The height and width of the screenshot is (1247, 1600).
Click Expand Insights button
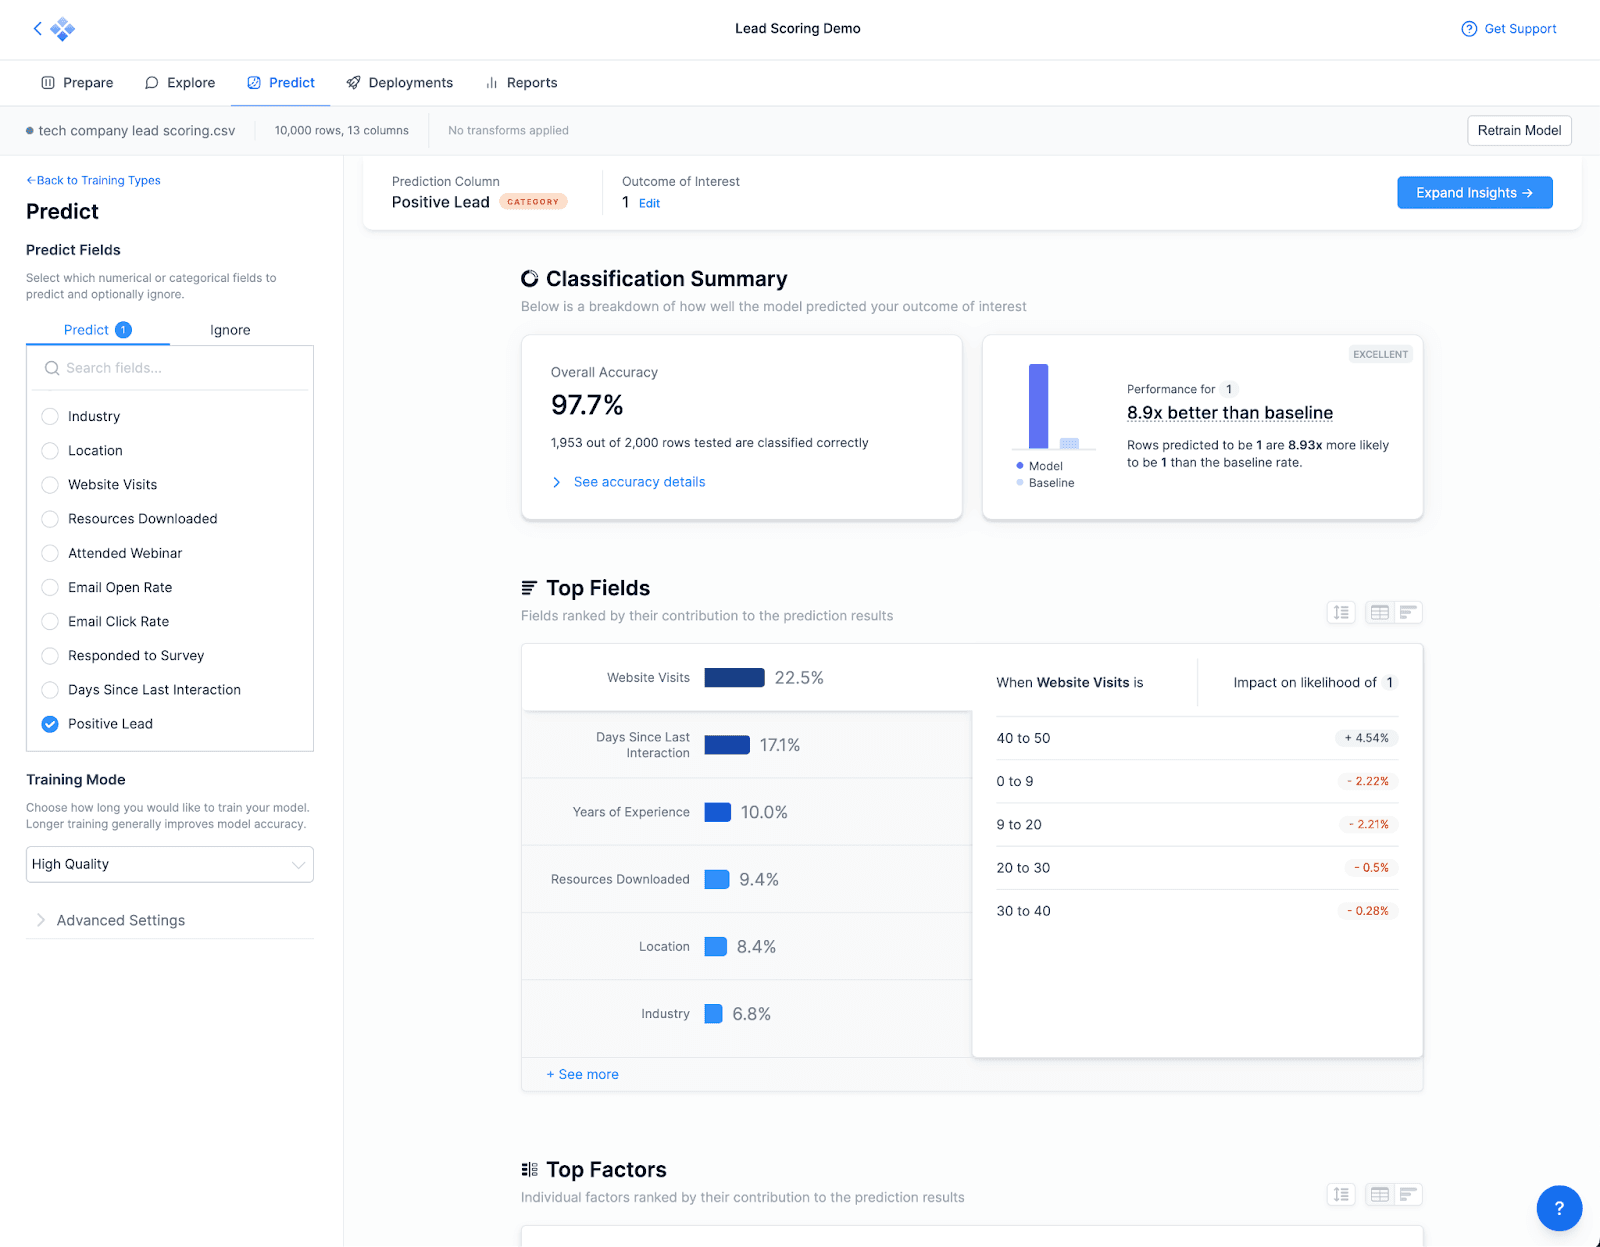tap(1474, 193)
